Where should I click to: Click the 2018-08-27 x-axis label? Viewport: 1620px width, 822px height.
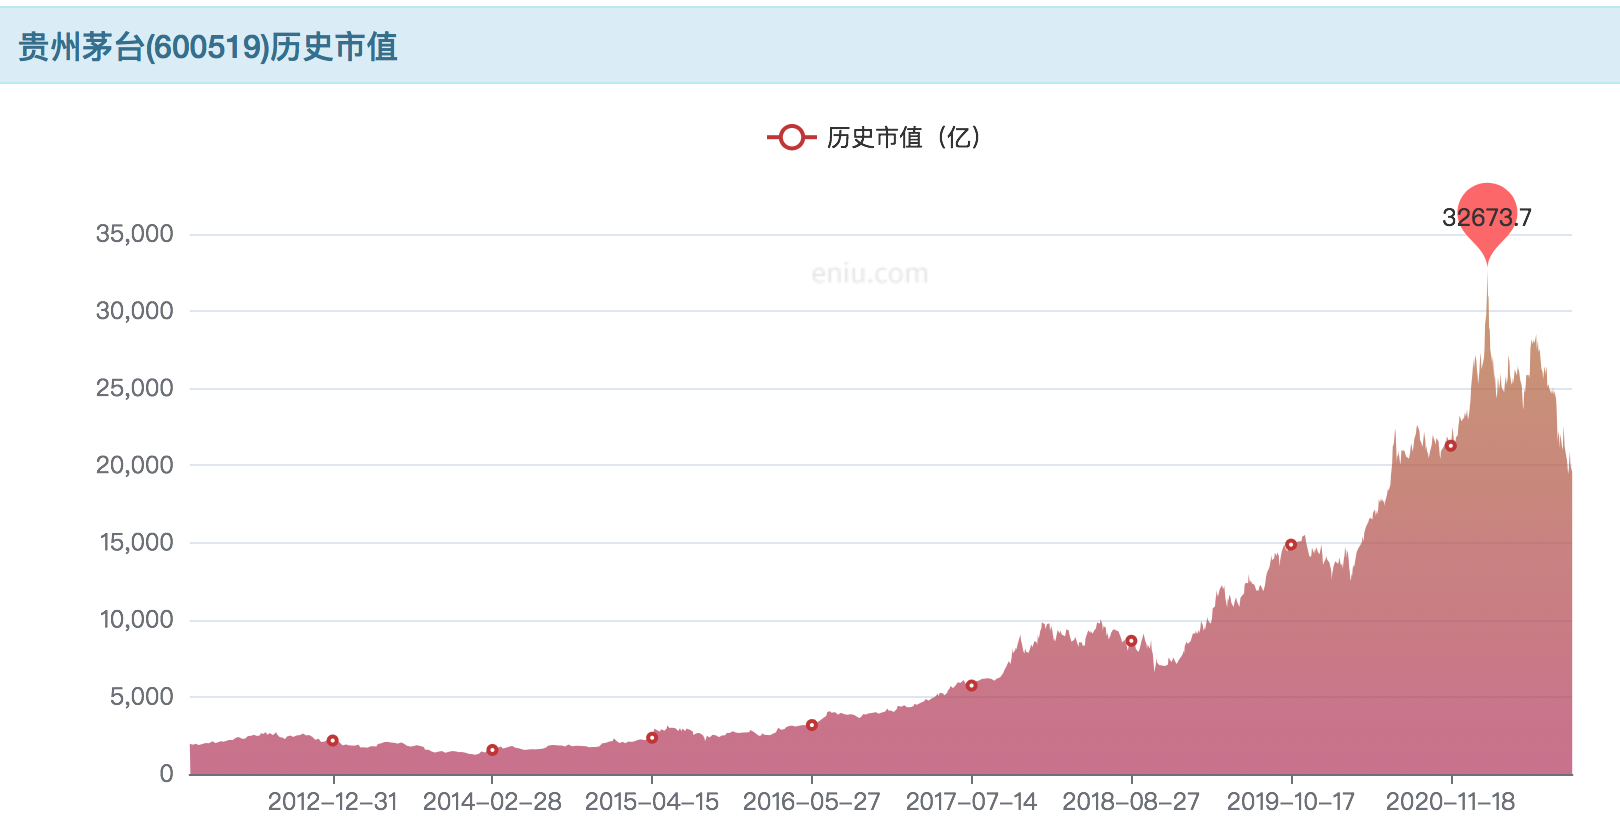click(1131, 802)
